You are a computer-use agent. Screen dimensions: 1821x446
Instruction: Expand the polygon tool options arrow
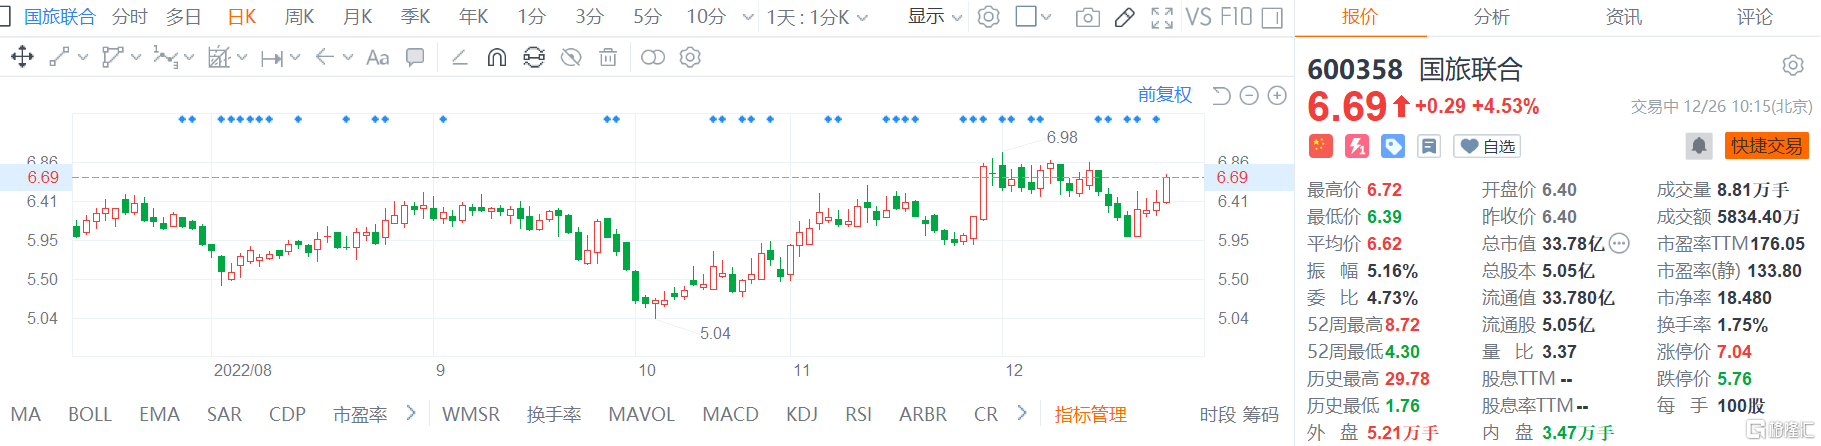click(x=136, y=57)
